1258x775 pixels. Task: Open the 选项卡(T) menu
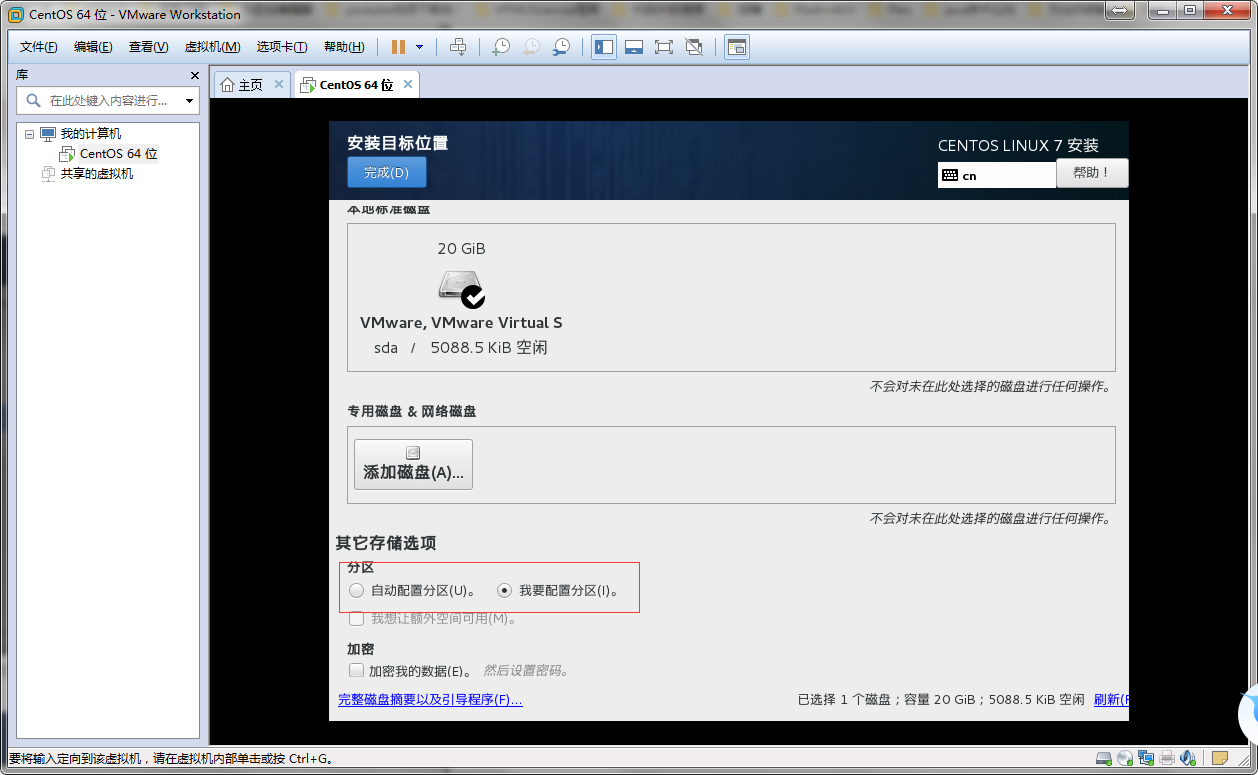(x=282, y=47)
